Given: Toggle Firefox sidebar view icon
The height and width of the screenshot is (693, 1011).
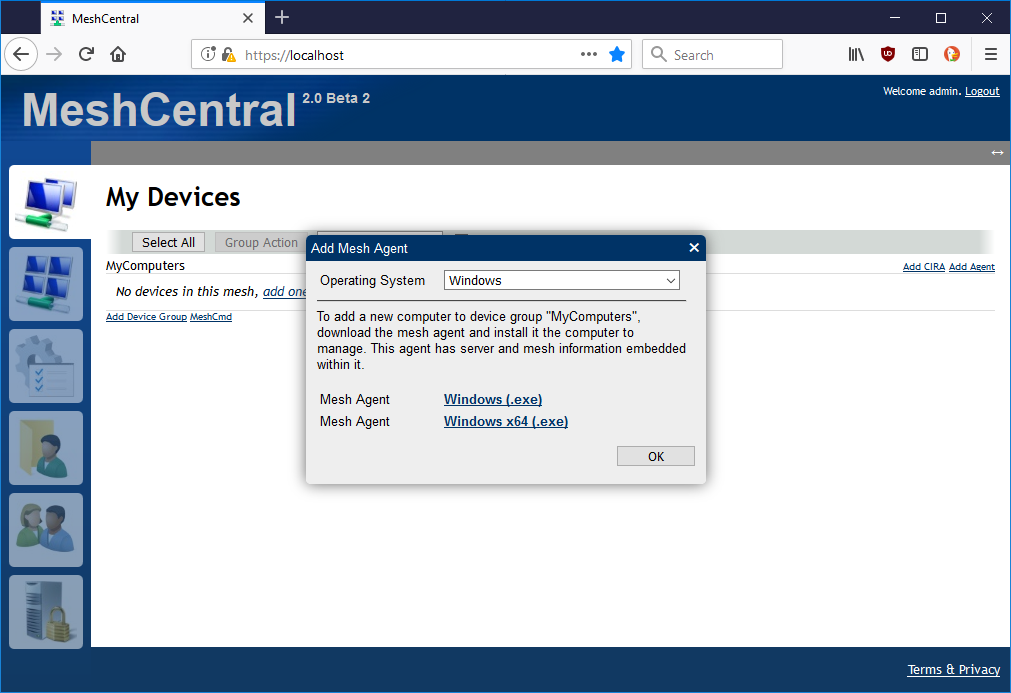Looking at the screenshot, I should click(920, 54).
